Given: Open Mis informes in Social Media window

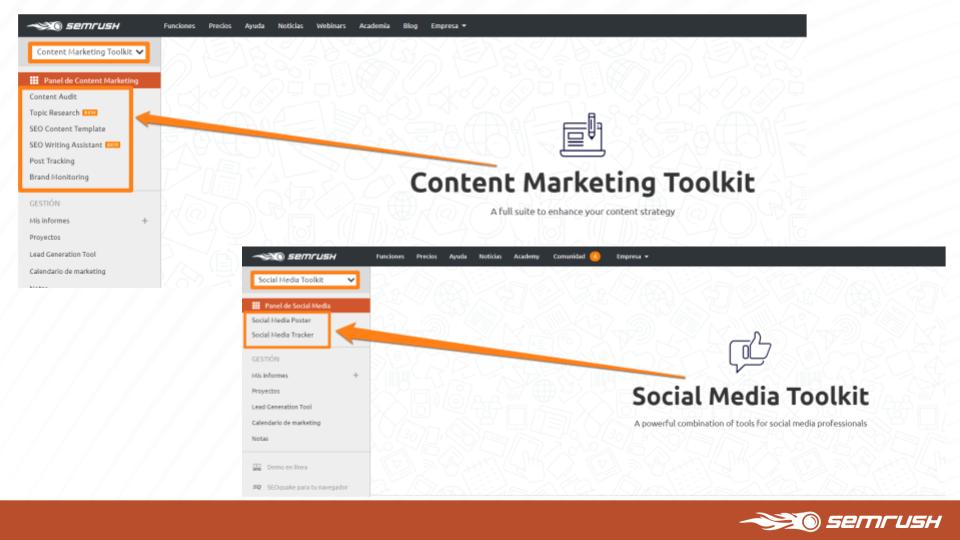Looking at the screenshot, I should pyautogui.click(x=269, y=375).
